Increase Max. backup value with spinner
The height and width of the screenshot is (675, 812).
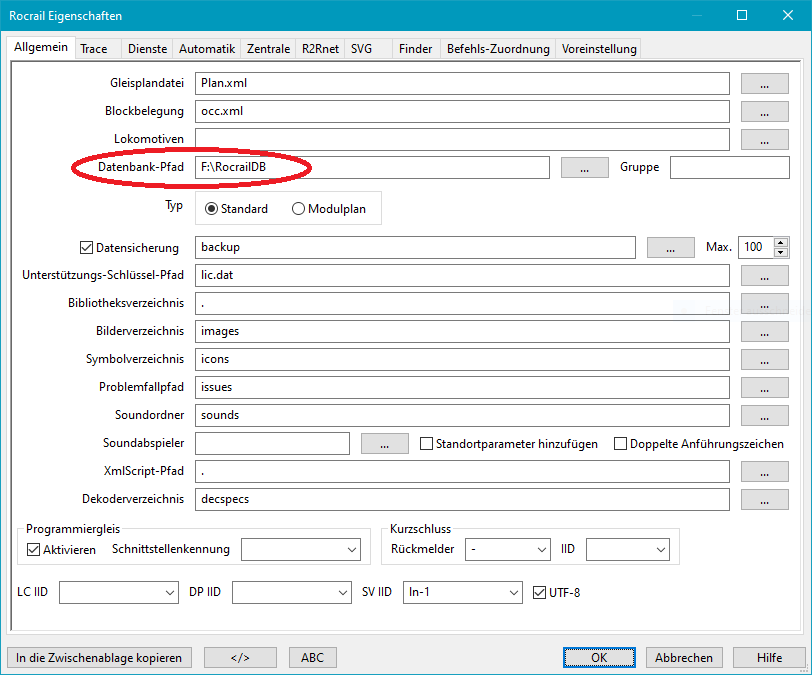(x=781, y=242)
